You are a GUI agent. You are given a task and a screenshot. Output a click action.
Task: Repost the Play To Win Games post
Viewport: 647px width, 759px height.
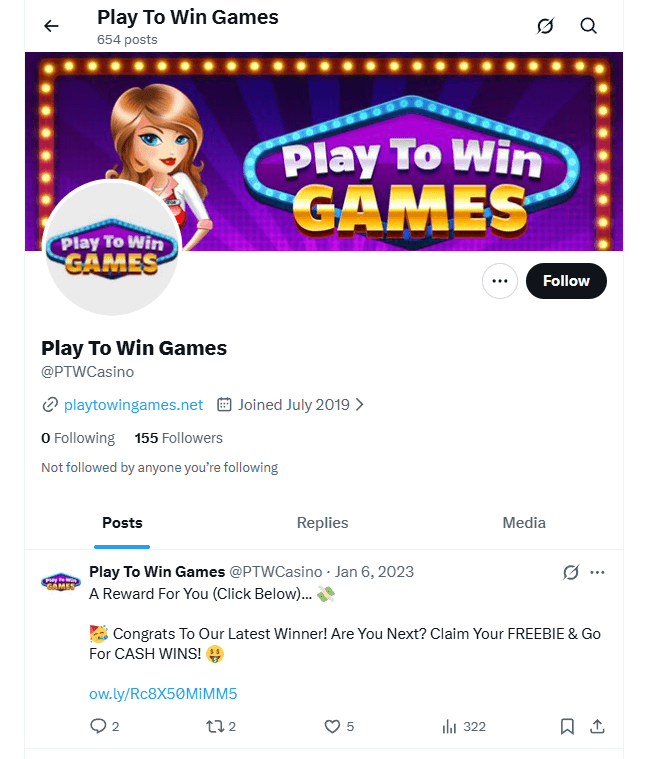click(x=213, y=727)
